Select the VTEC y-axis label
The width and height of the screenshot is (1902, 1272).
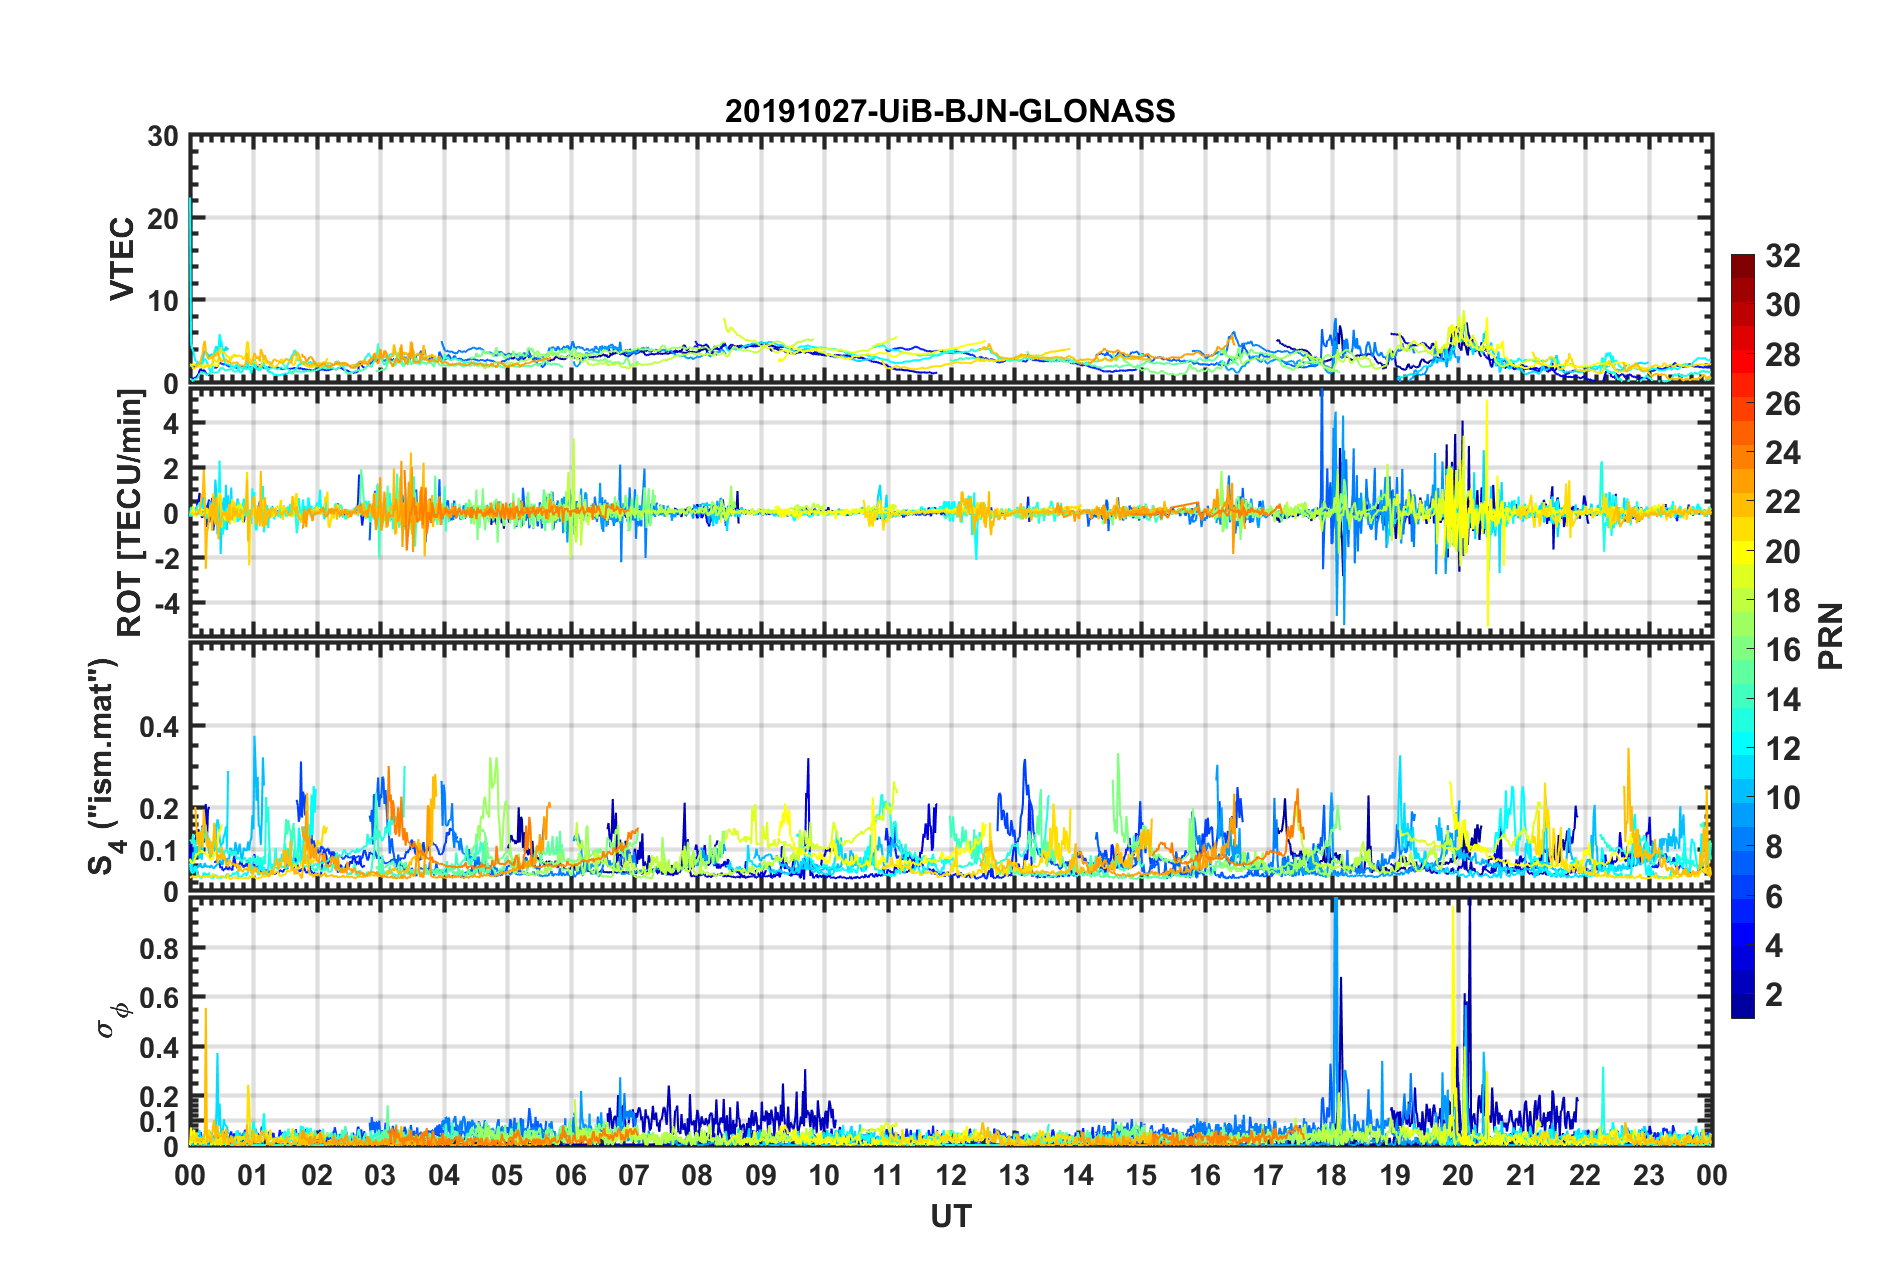[122, 258]
